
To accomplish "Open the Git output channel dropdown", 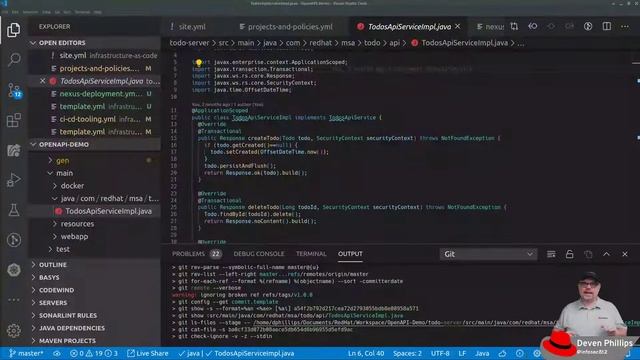I will (488, 254).
